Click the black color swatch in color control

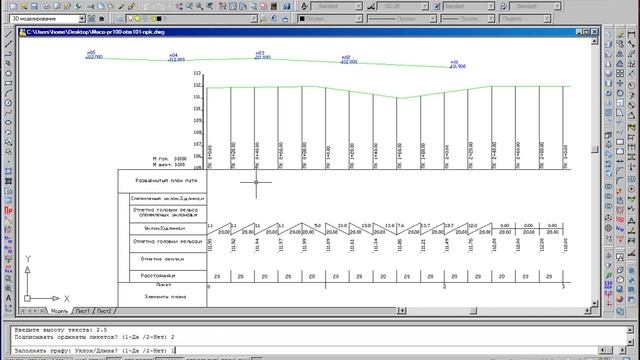point(302,19)
